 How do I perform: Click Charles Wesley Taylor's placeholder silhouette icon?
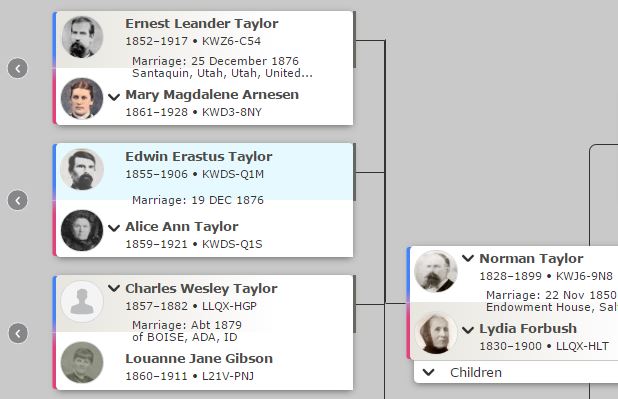(82, 302)
